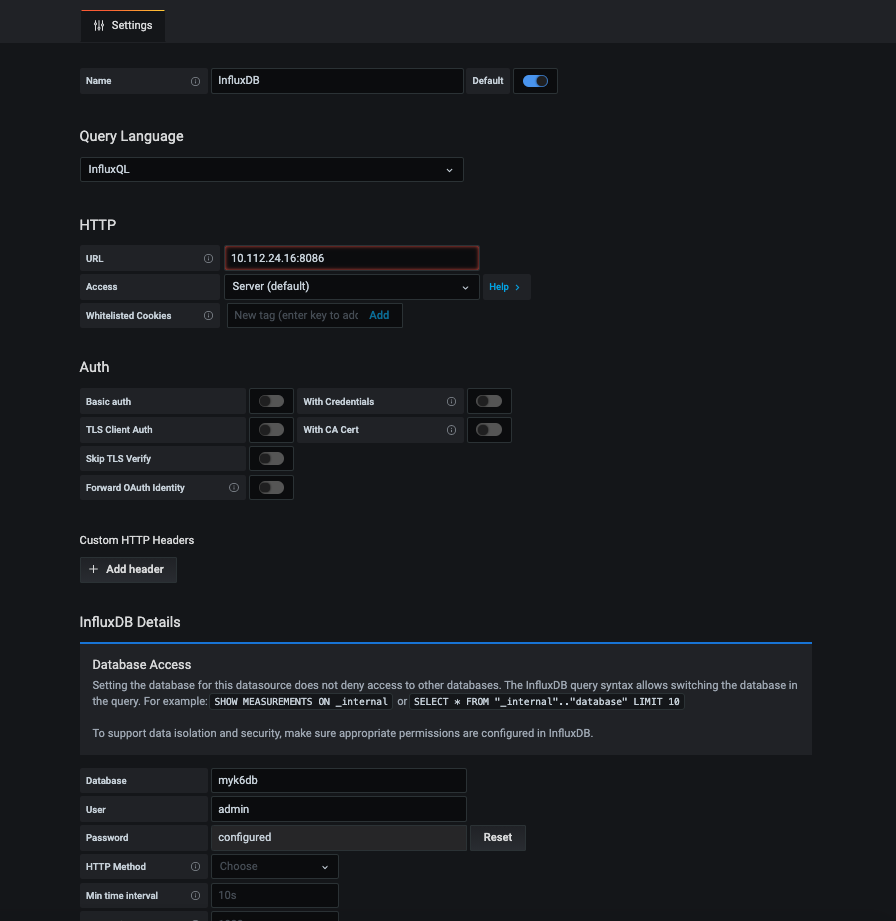The height and width of the screenshot is (921, 896).
Task: Open the HTTP Method Choose dropdown
Action: pos(274,866)
